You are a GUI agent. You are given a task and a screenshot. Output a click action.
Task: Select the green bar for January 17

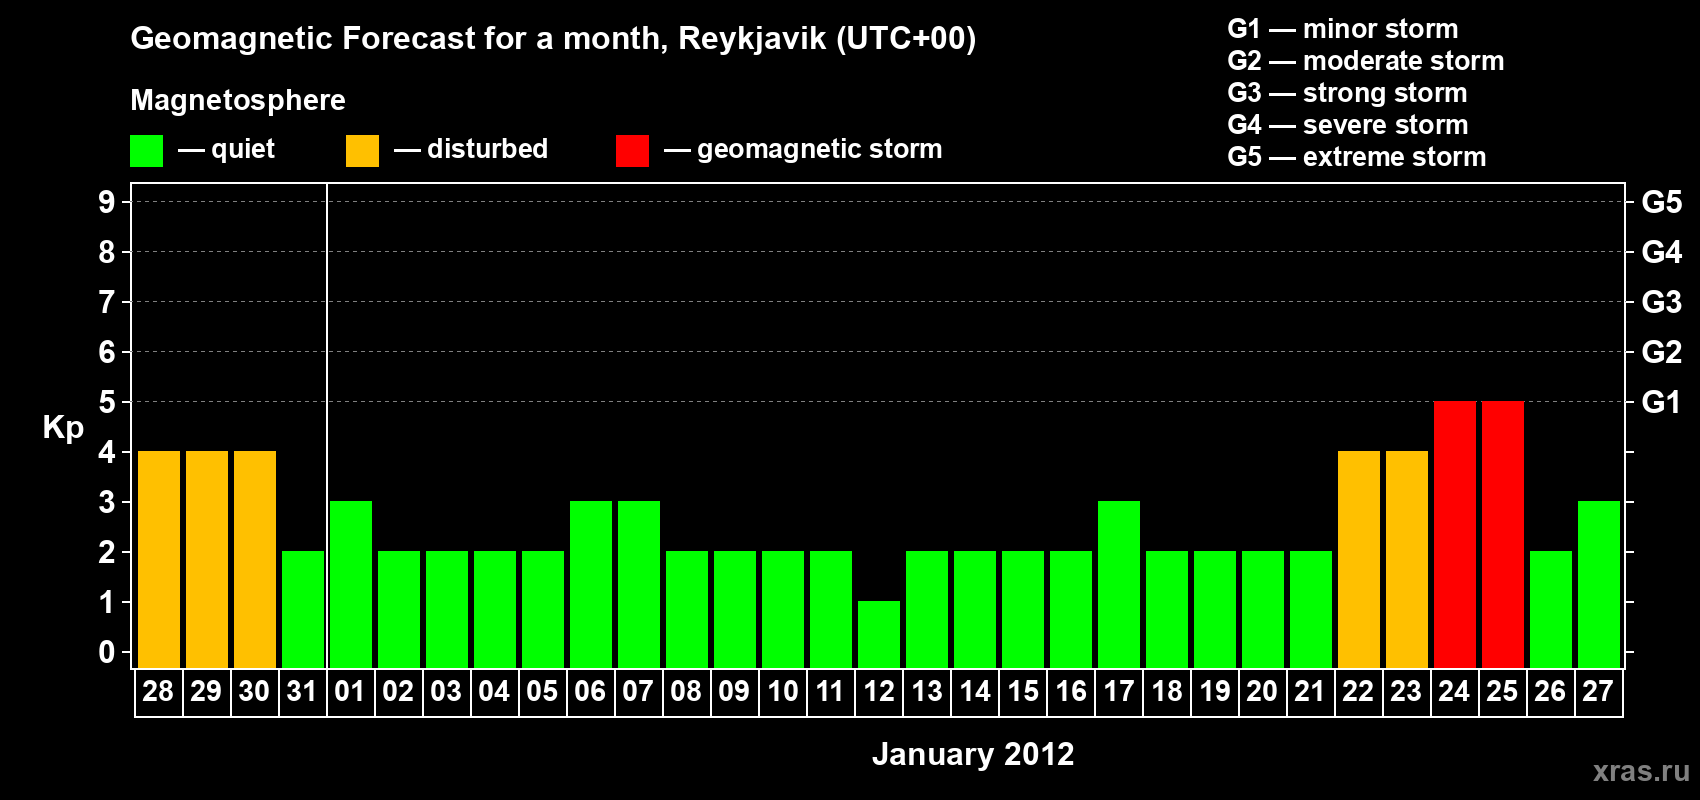(x=1119, y=584)
